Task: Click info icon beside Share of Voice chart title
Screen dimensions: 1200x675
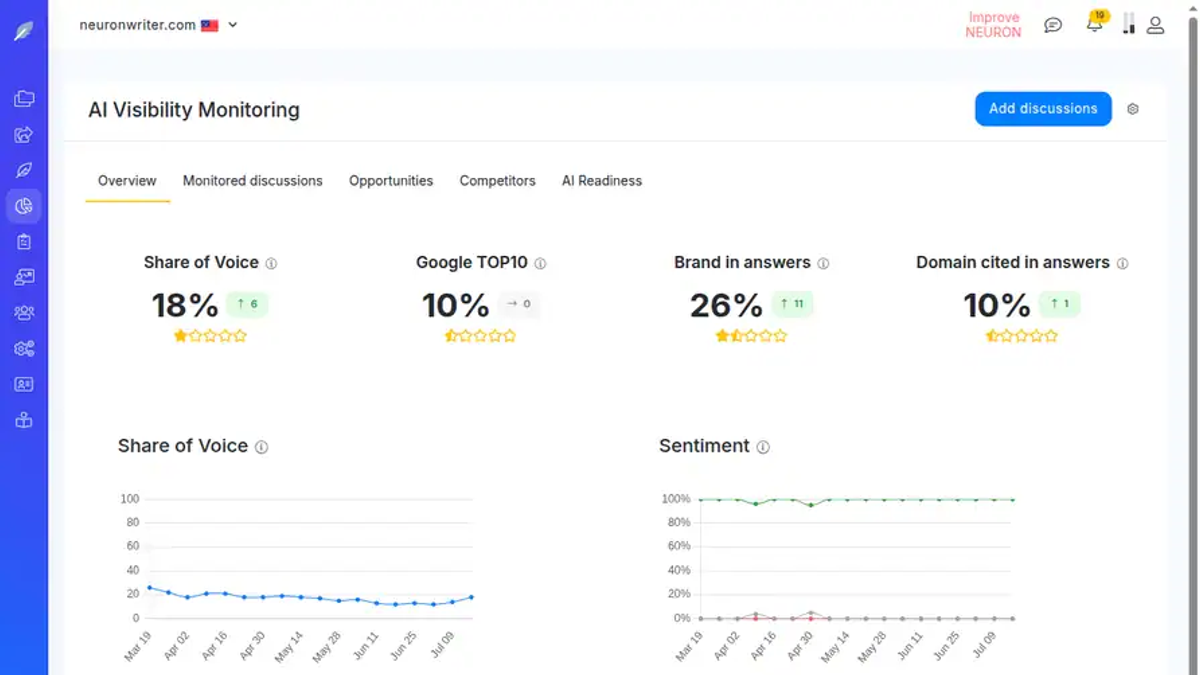Action: [261, 447]
